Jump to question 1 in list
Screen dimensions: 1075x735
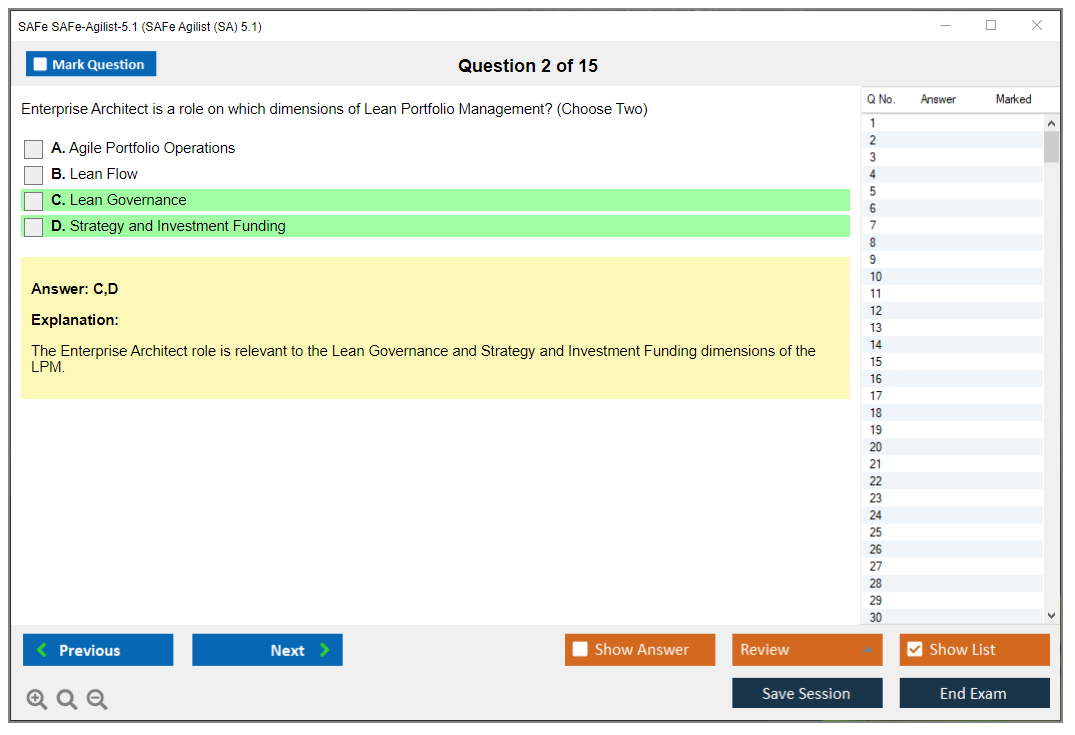tap(873, 123)
